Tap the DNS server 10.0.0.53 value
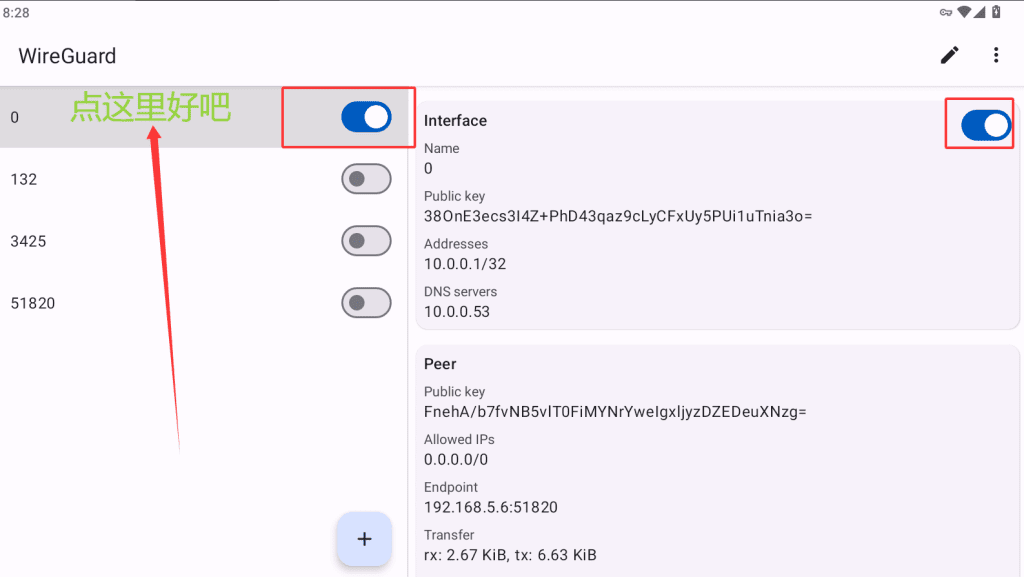 click(x=456, y=311)
